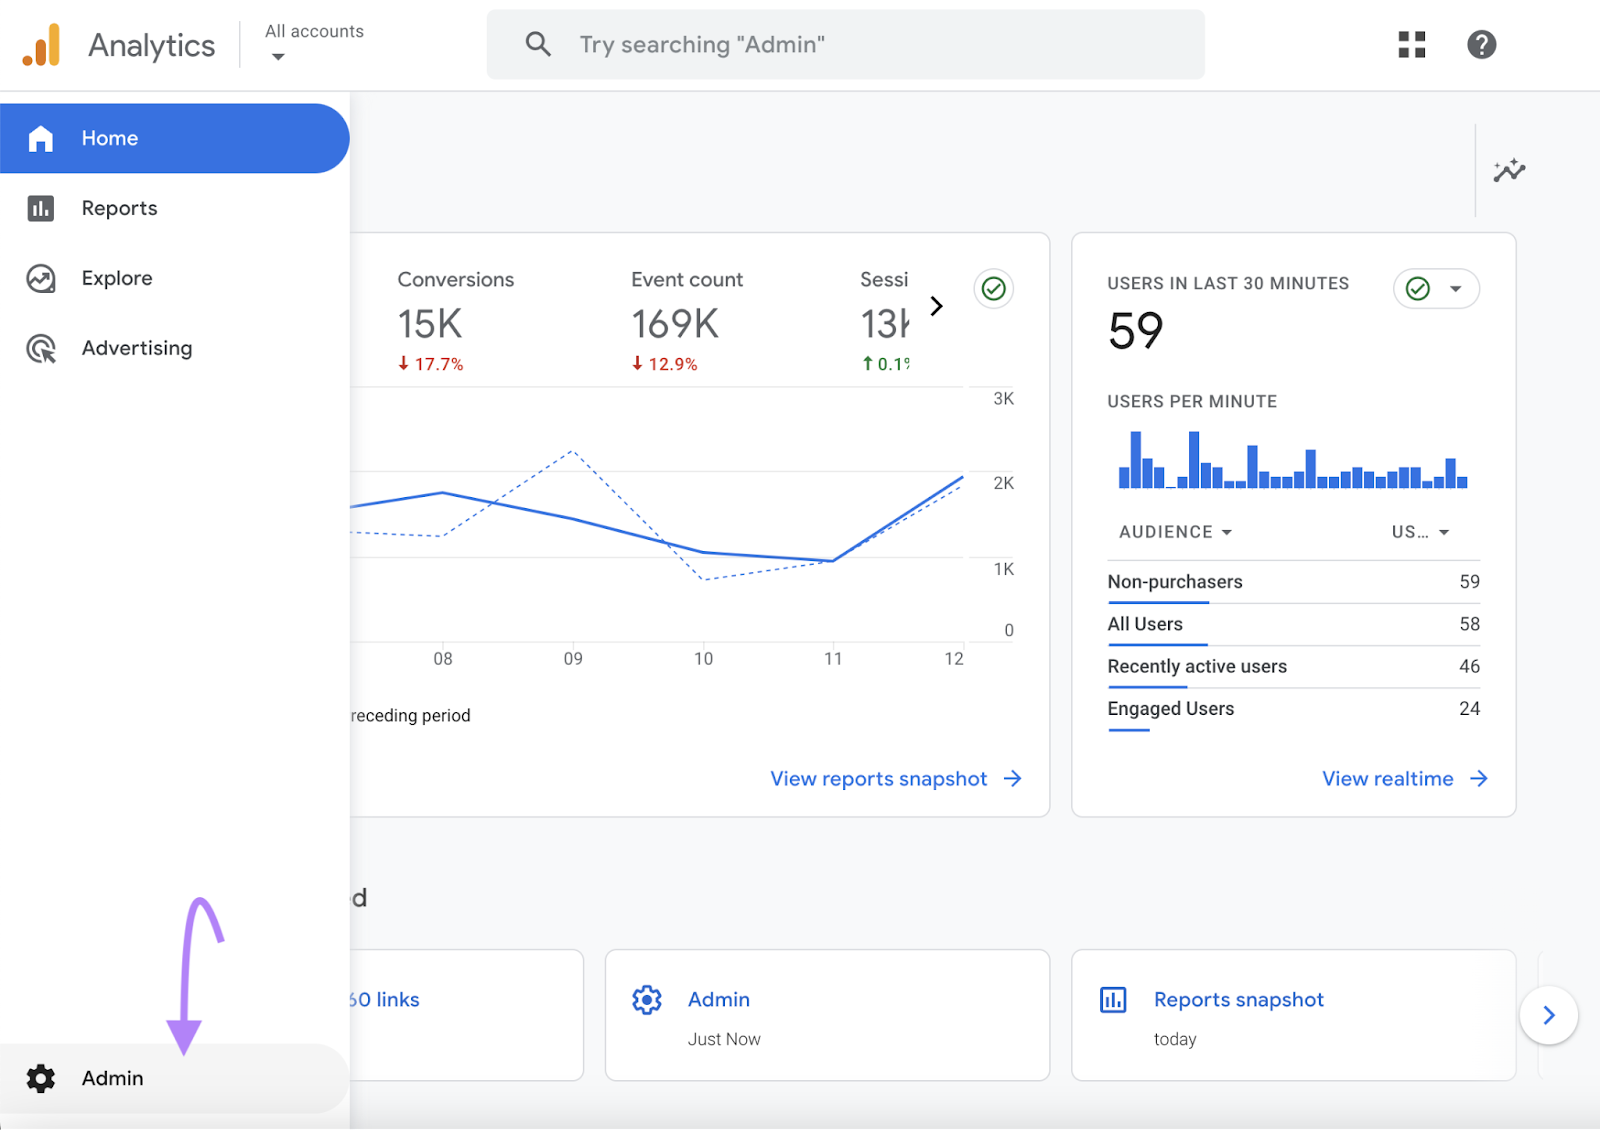Click the View reports snapshot link
1600x1130 pixels.
879,778
